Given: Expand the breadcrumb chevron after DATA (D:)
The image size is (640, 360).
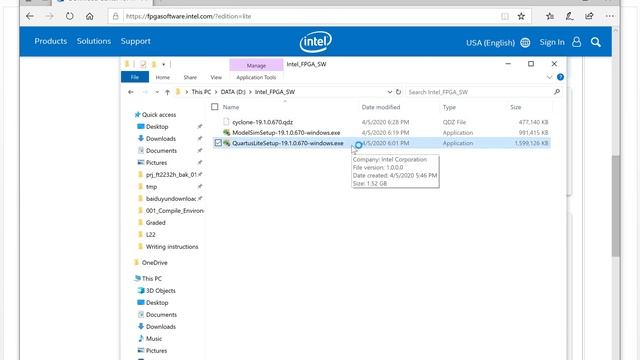Looking at the screenshot, I should (250, 92).
